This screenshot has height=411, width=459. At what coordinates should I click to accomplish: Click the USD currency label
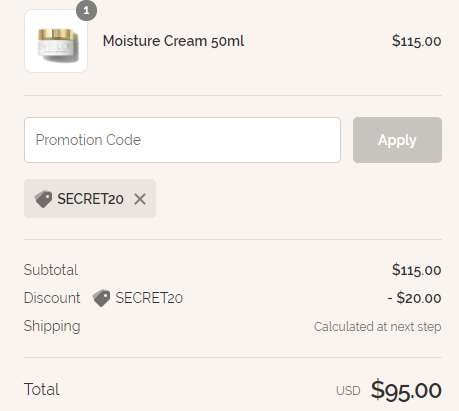tap(348, 391)
